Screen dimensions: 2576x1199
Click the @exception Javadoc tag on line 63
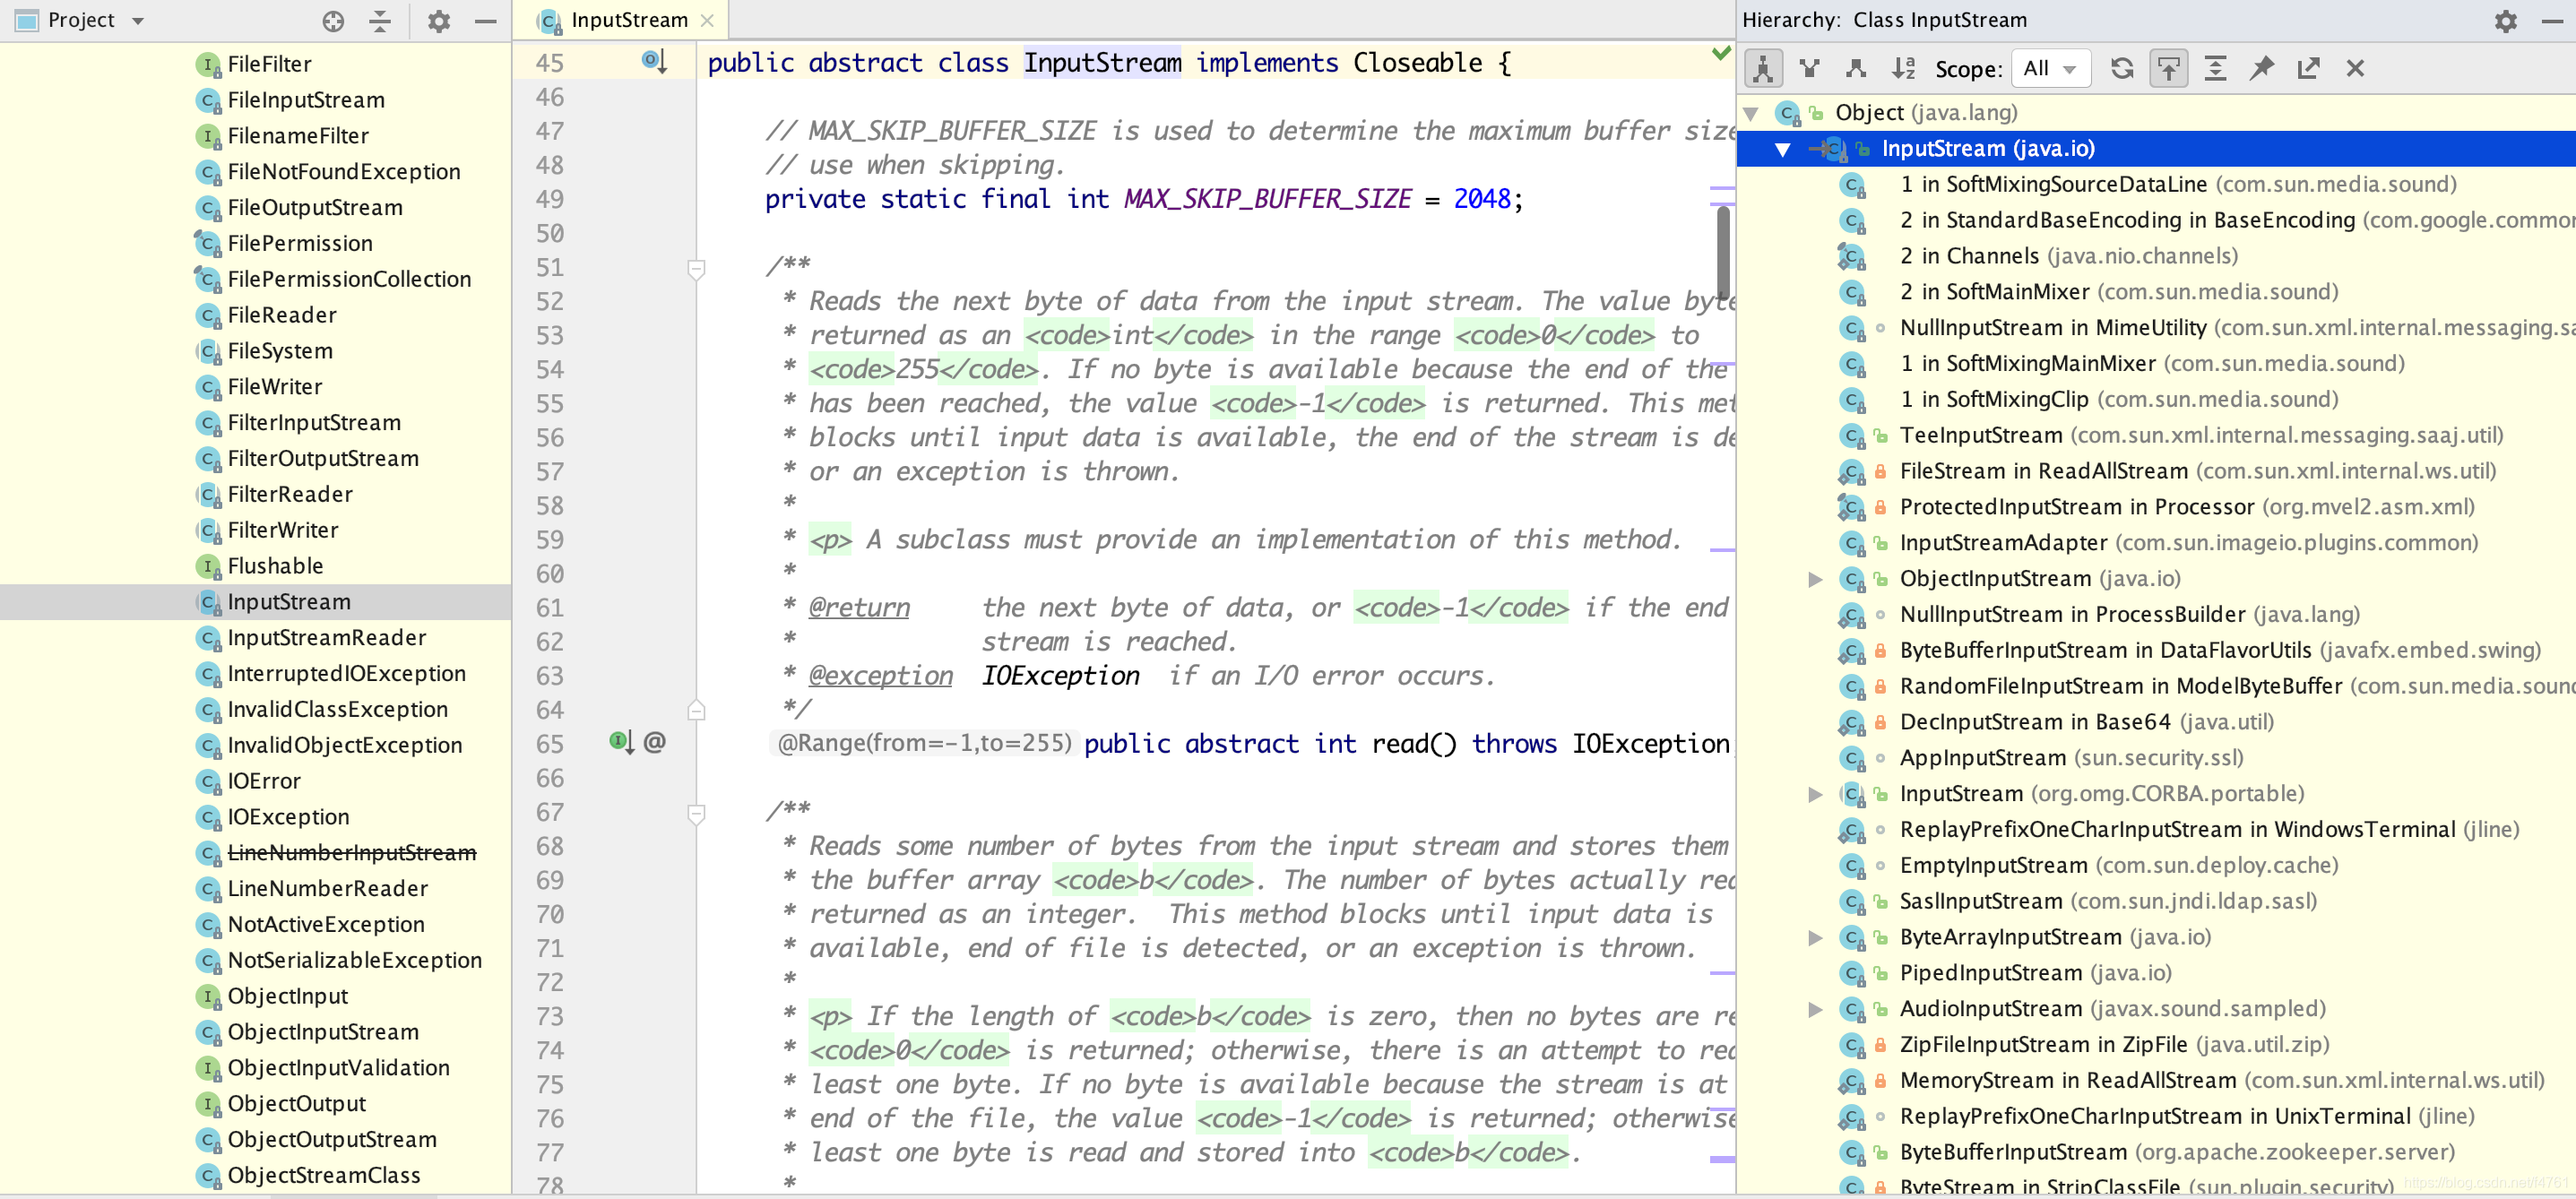[x=881, y=676]
